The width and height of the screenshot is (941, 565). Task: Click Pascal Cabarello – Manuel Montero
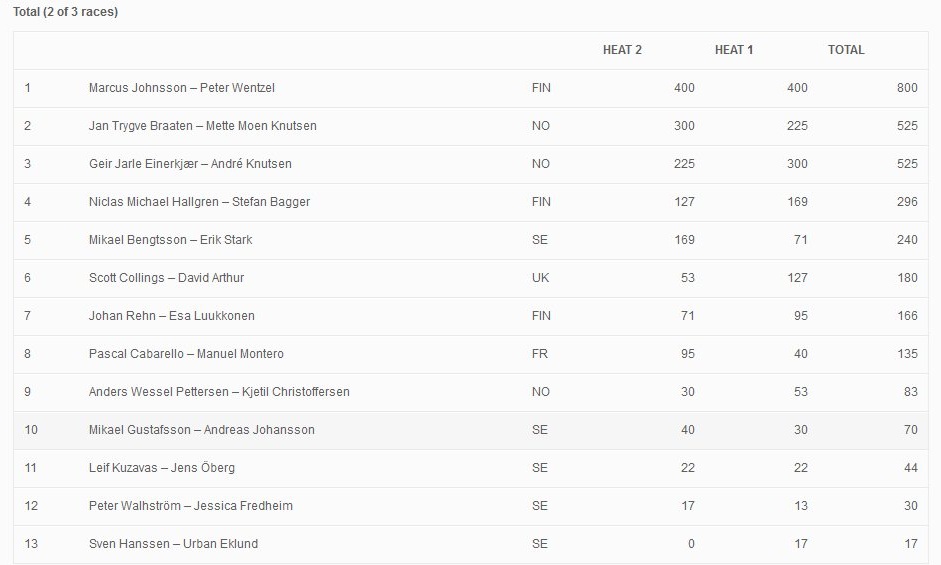pos(186,354)
